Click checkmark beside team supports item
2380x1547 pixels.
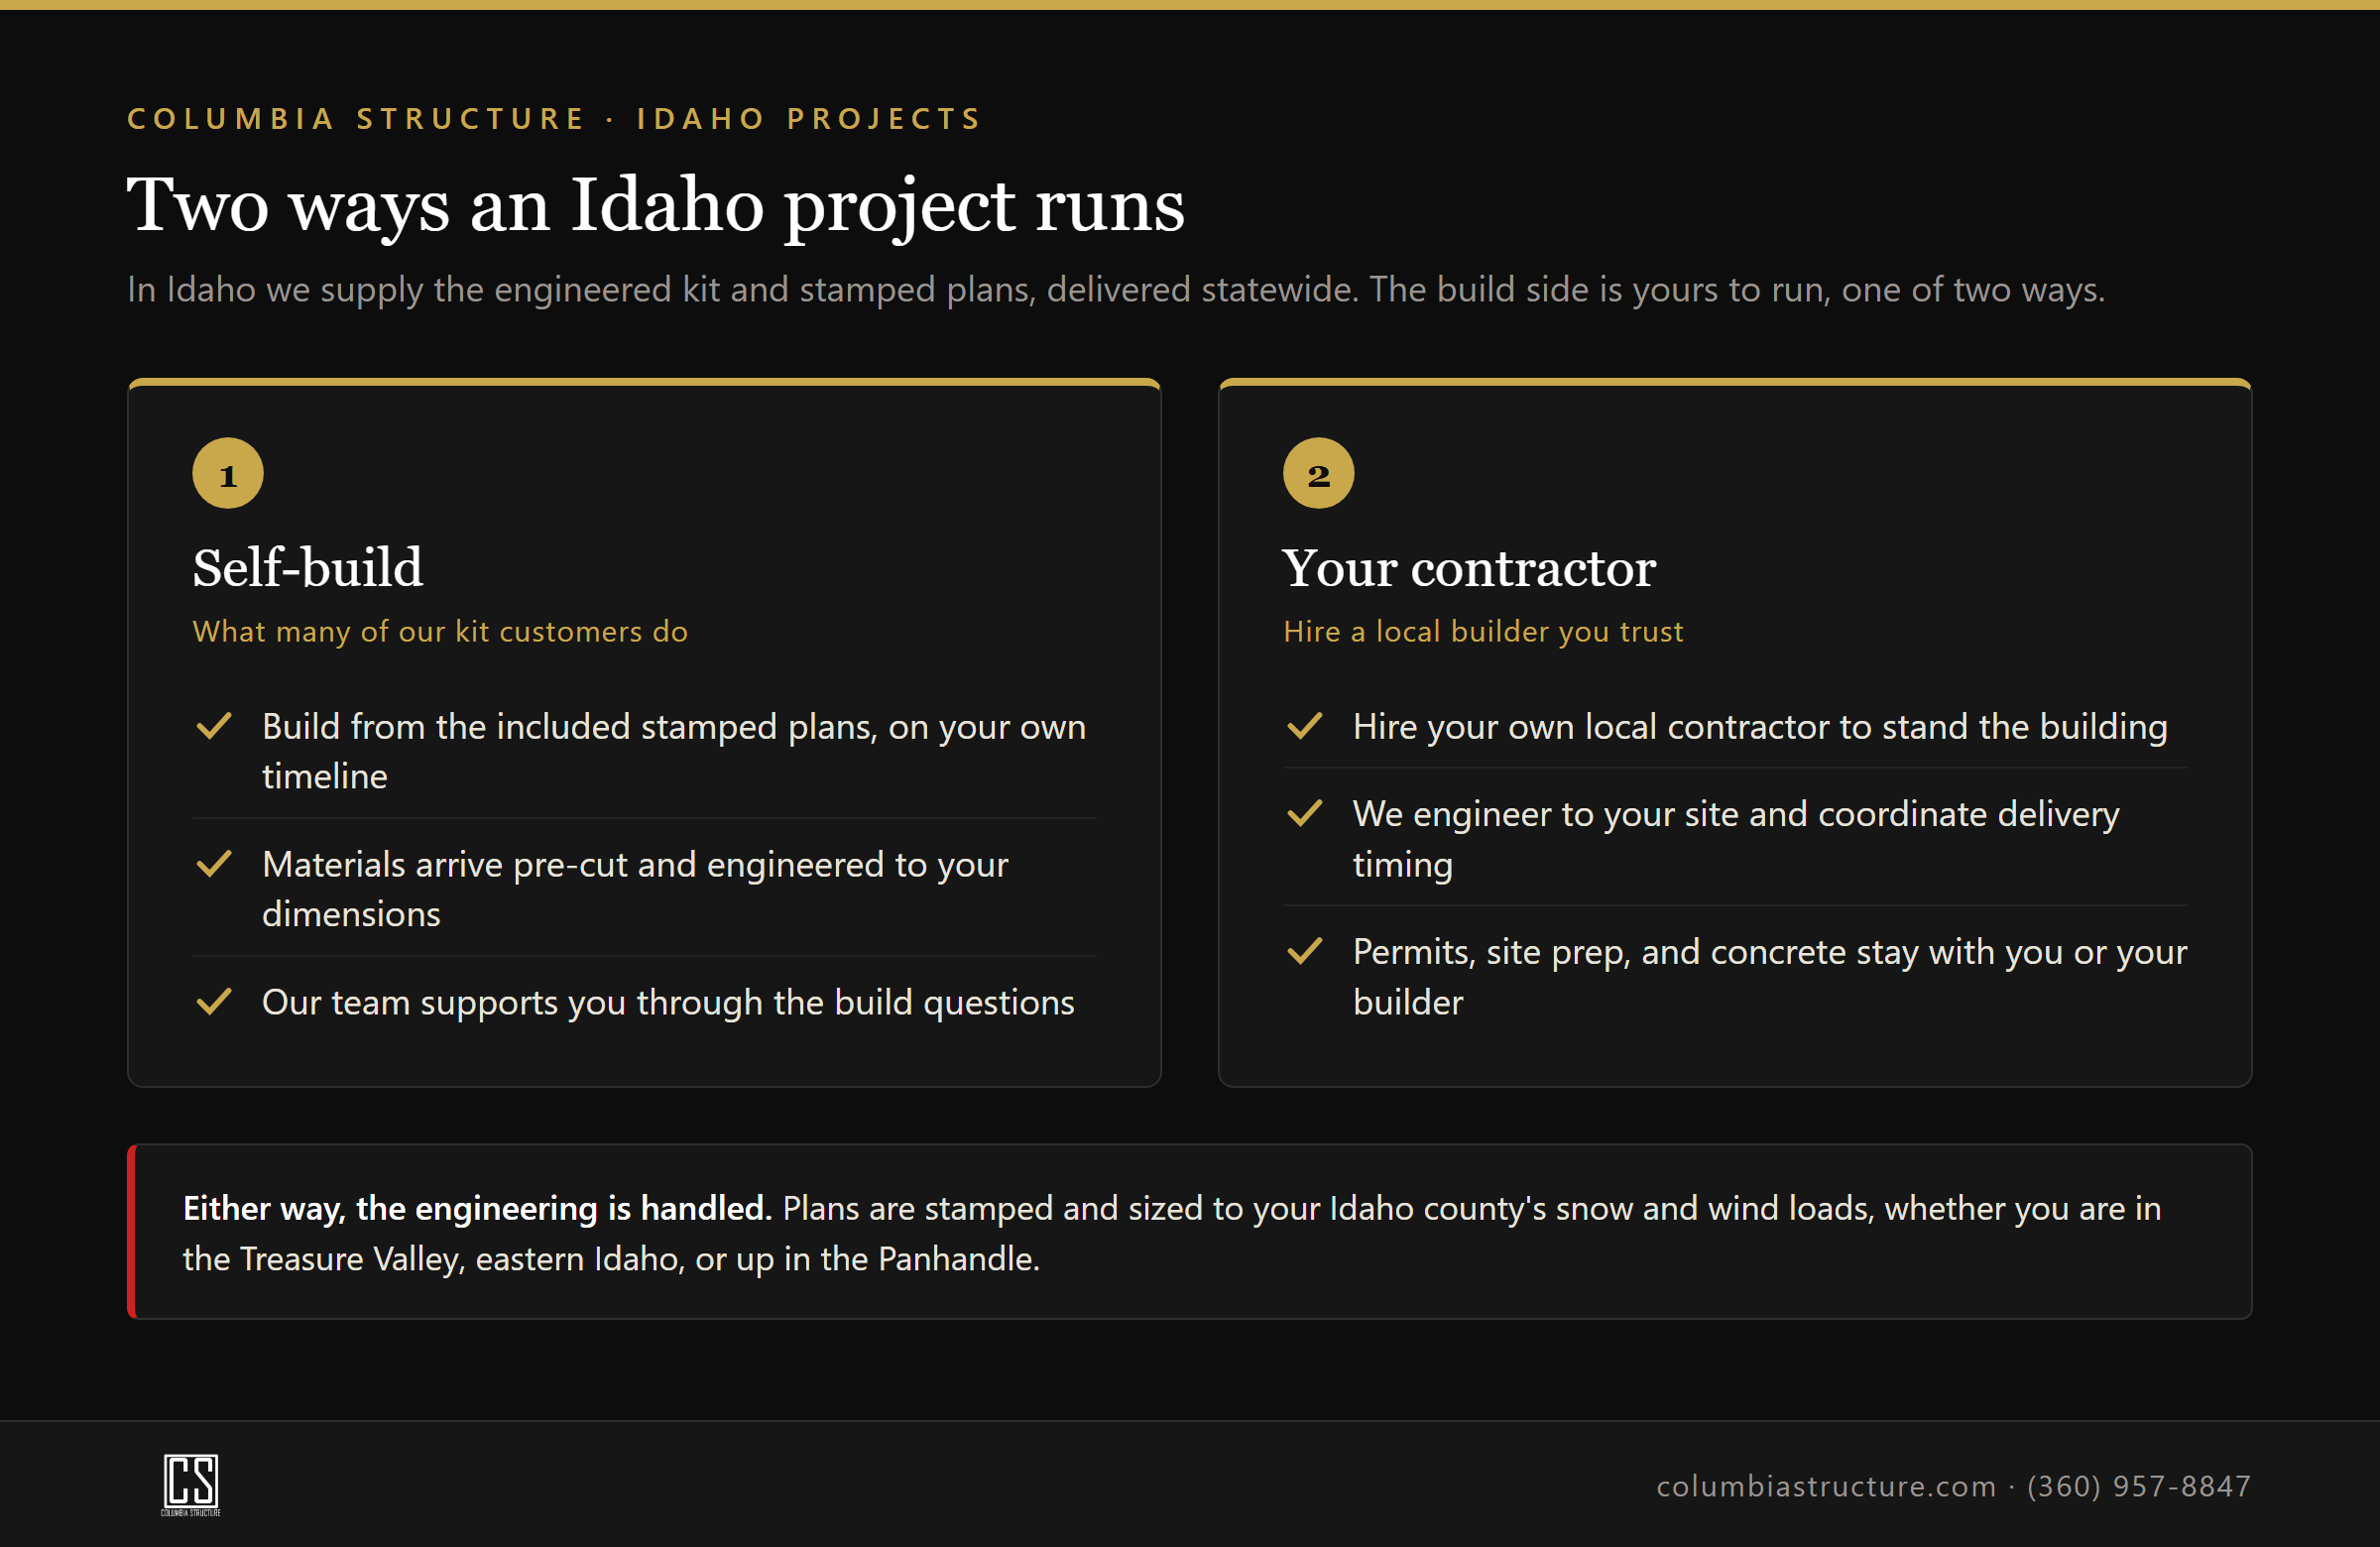[x=214, y=1001]
